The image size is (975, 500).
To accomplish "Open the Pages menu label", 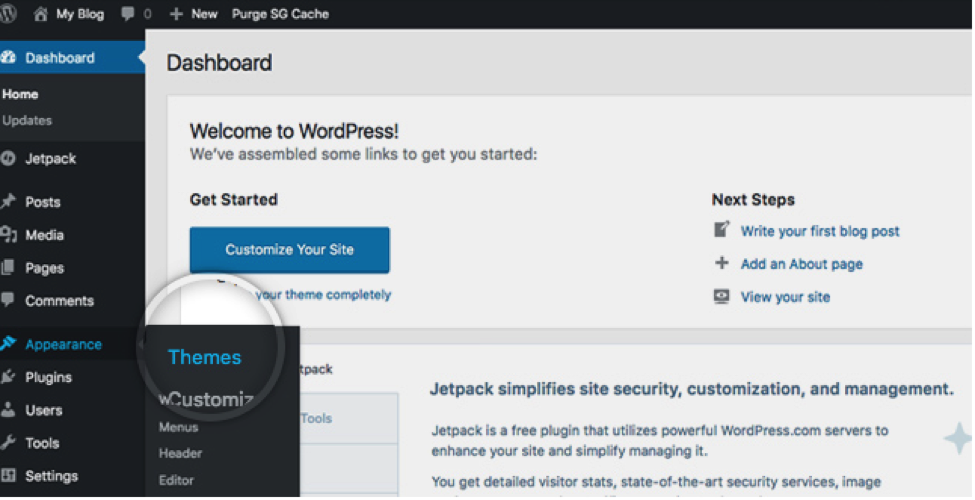I will click(45, 269).
